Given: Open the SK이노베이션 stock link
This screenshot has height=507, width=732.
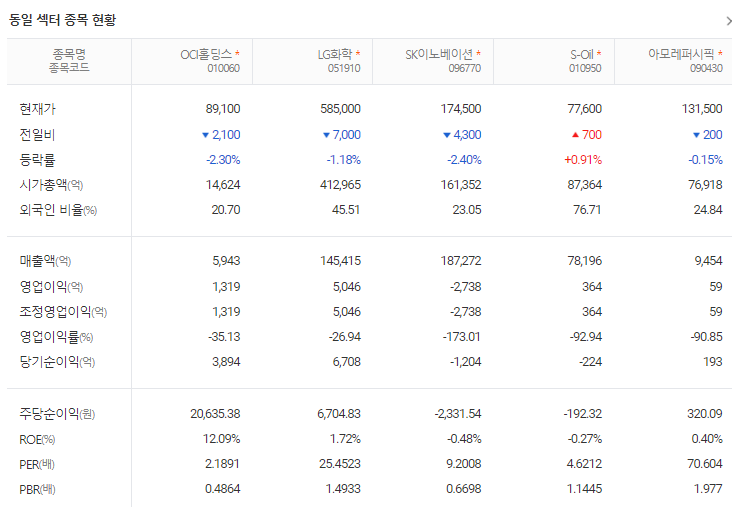Looking at the screenshot, I should click(439, 55).
